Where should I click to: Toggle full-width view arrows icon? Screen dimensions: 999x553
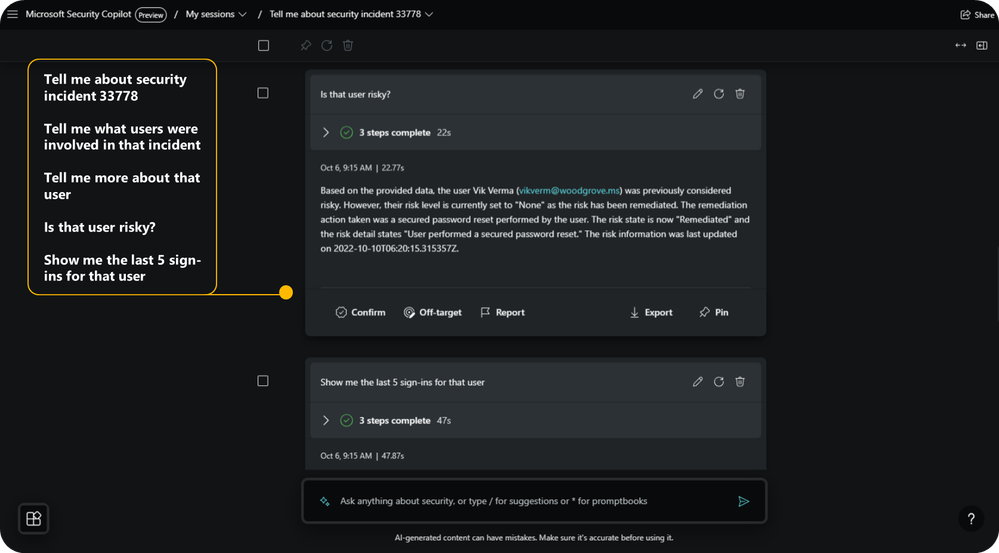[x=961, y=45]
